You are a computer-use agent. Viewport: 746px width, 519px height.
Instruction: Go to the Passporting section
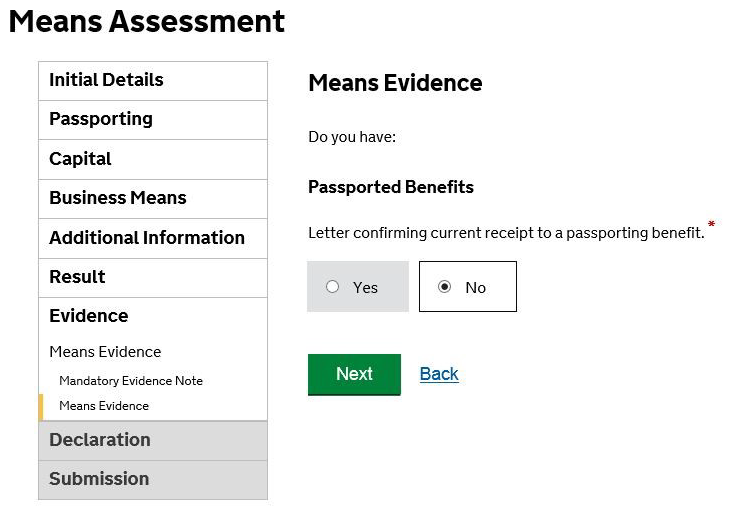pos(101,119)
